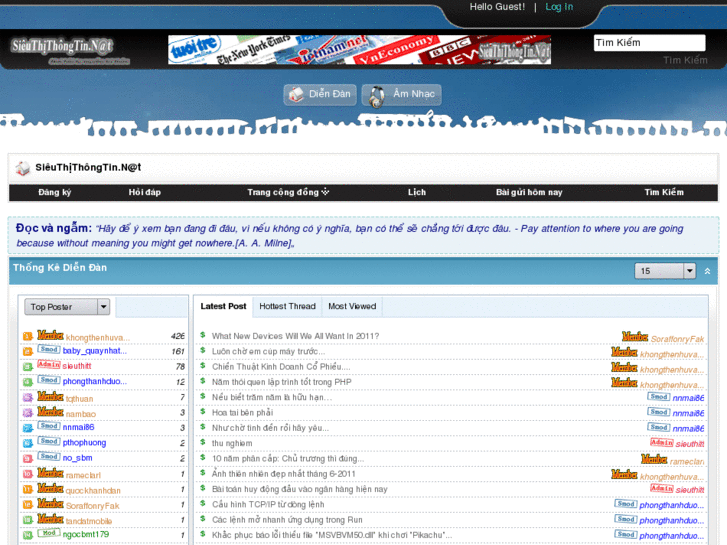Open top poster tandatmobile profile
Screen dimensions: 727x545
(89, 521)
